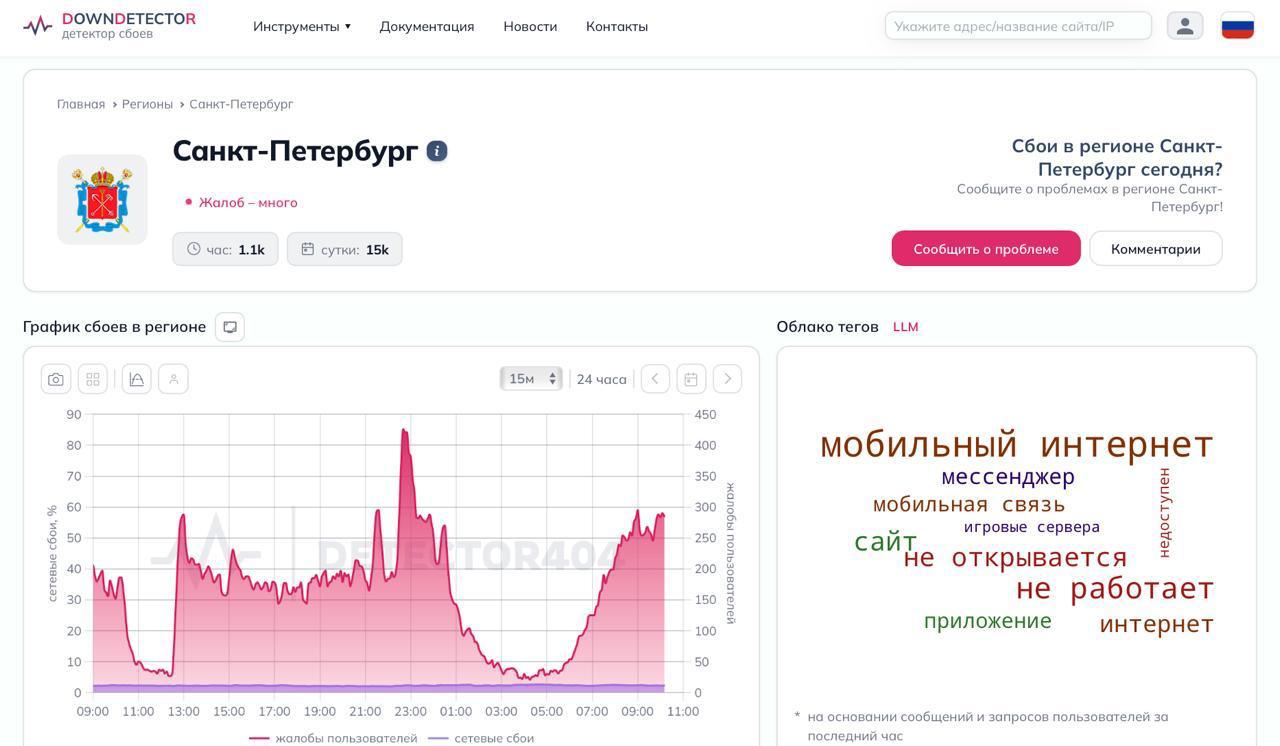Expand the Инструменты dropdown menu
The height and width of the screenshot is (746, 1280).
pyautogui.click(x=301, y=26)
